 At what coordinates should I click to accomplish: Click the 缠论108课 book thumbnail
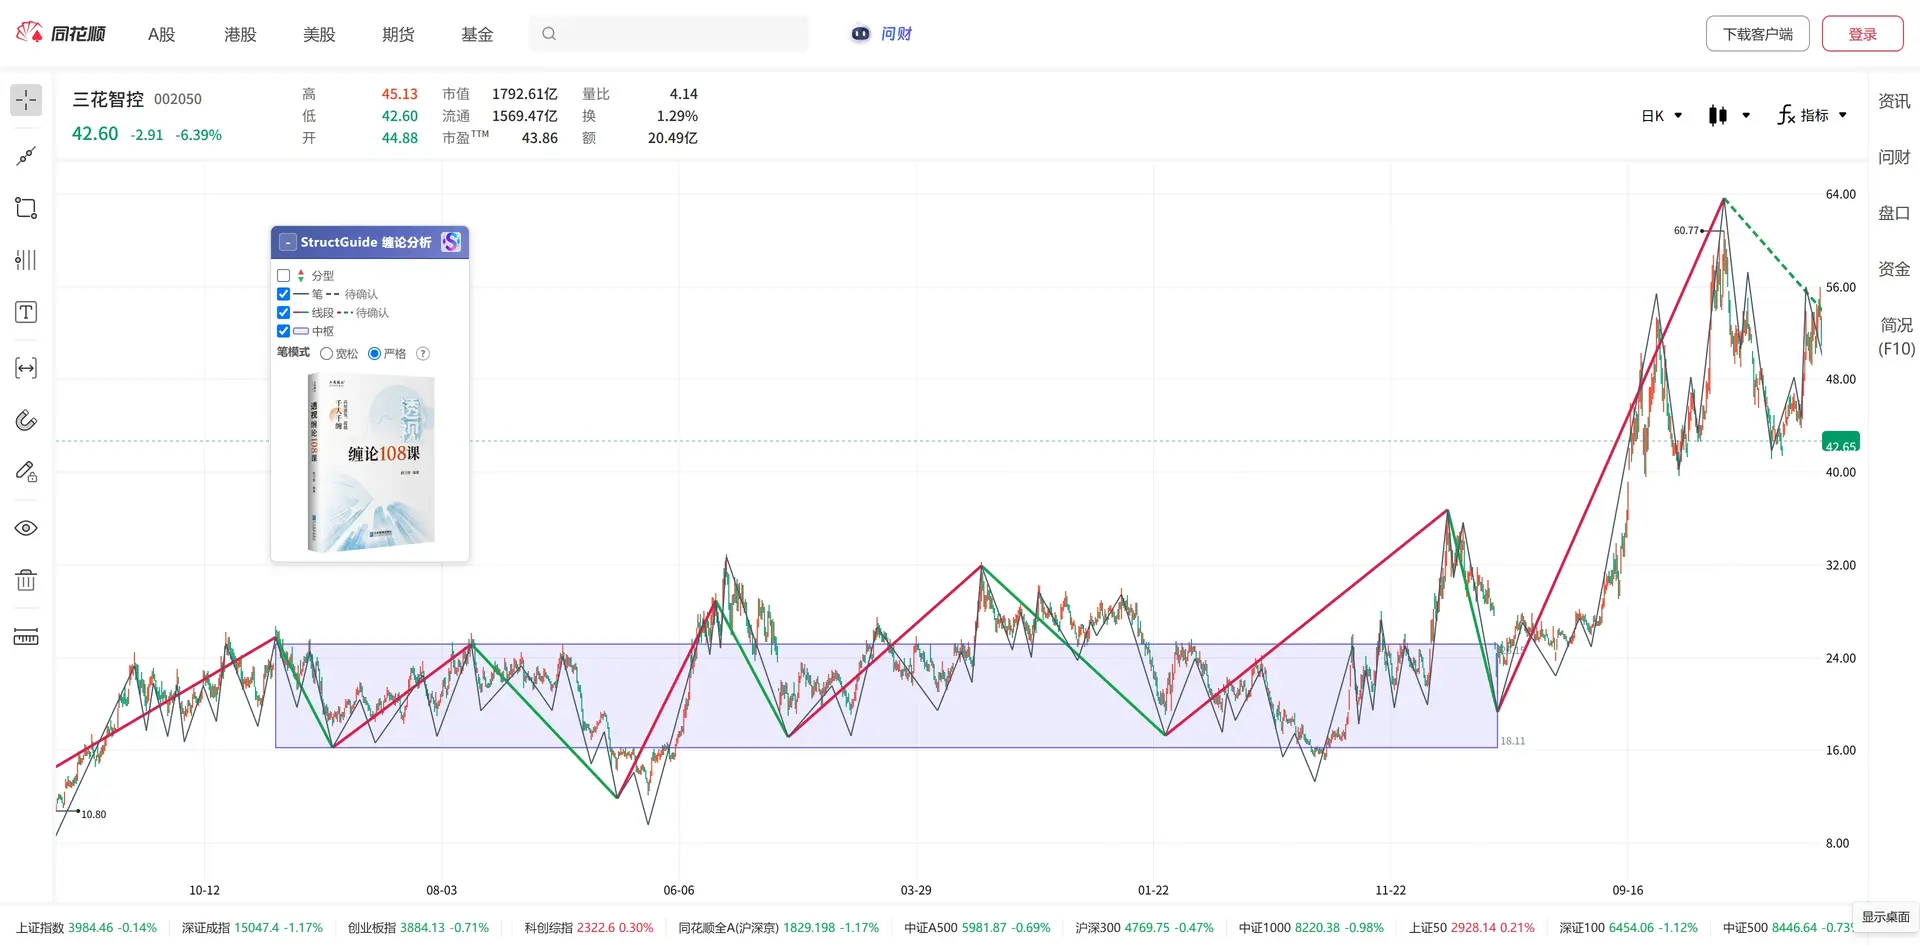coord(371,463)
